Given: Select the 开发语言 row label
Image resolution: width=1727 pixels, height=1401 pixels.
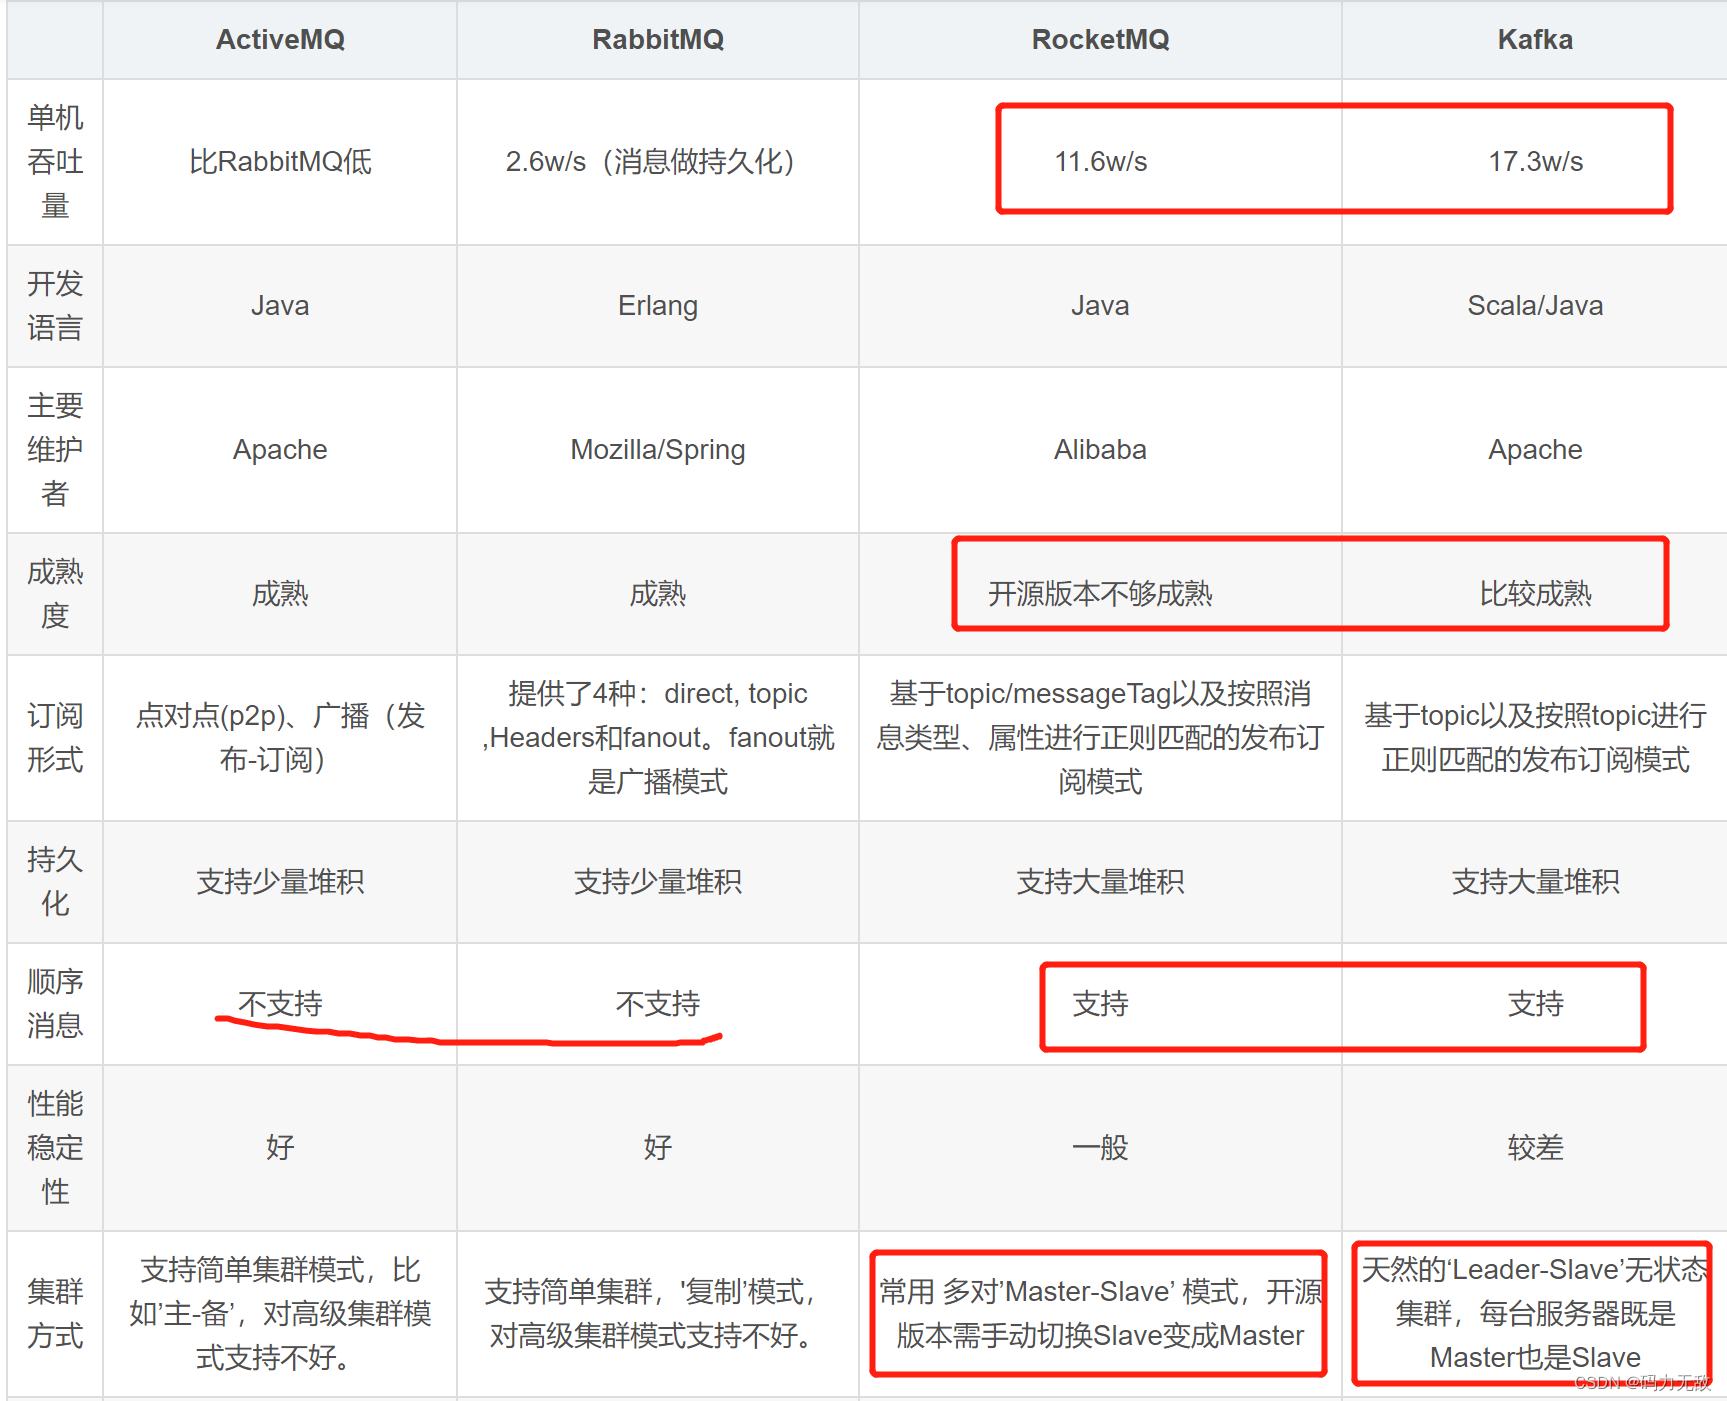Looking at the screenshot, I should tap(55, 306).
